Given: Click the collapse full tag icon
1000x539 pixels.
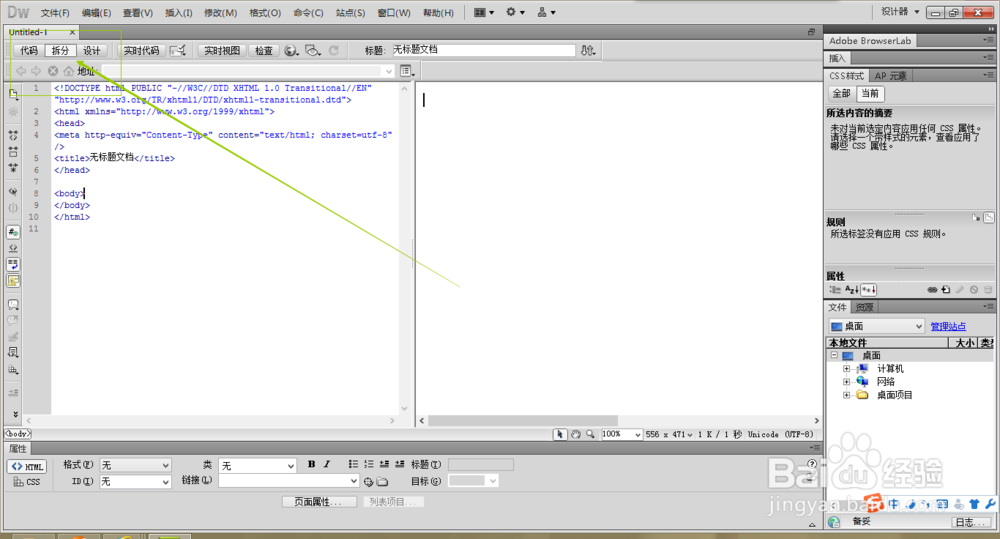Looking at the screenshot, I should click(13, 135).
